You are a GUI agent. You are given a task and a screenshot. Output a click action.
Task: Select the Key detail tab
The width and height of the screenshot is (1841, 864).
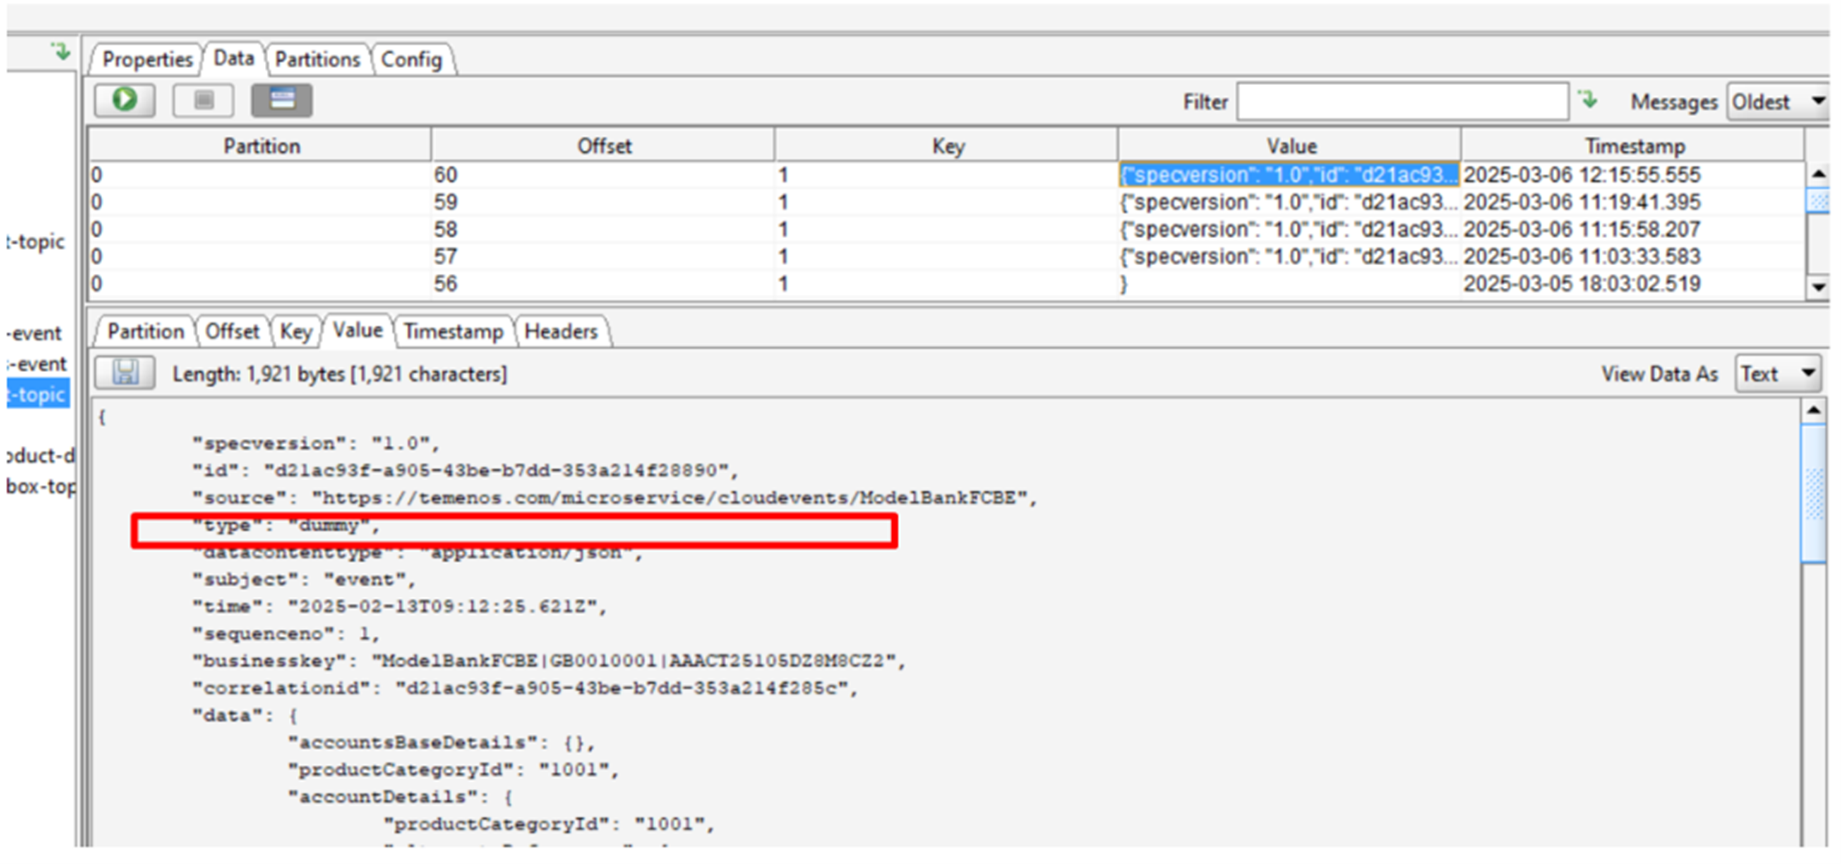pos(295,331)
